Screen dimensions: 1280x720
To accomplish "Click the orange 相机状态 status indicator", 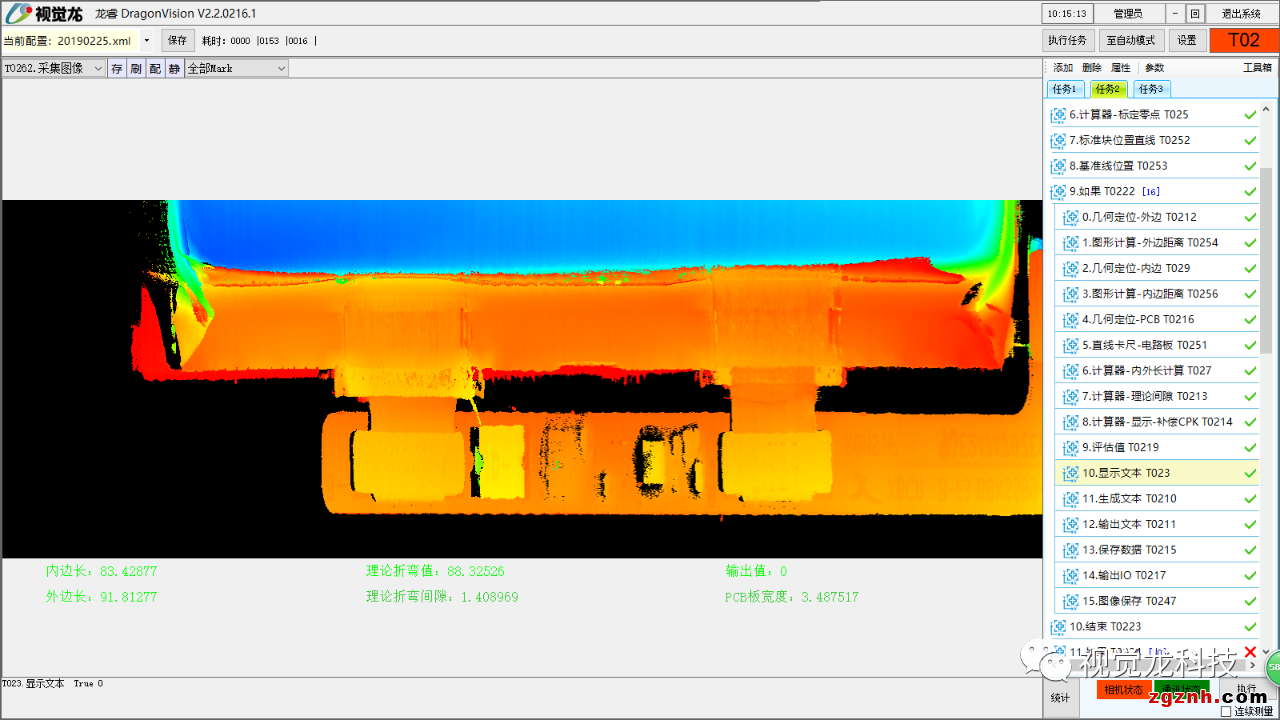I will 1123,690.
